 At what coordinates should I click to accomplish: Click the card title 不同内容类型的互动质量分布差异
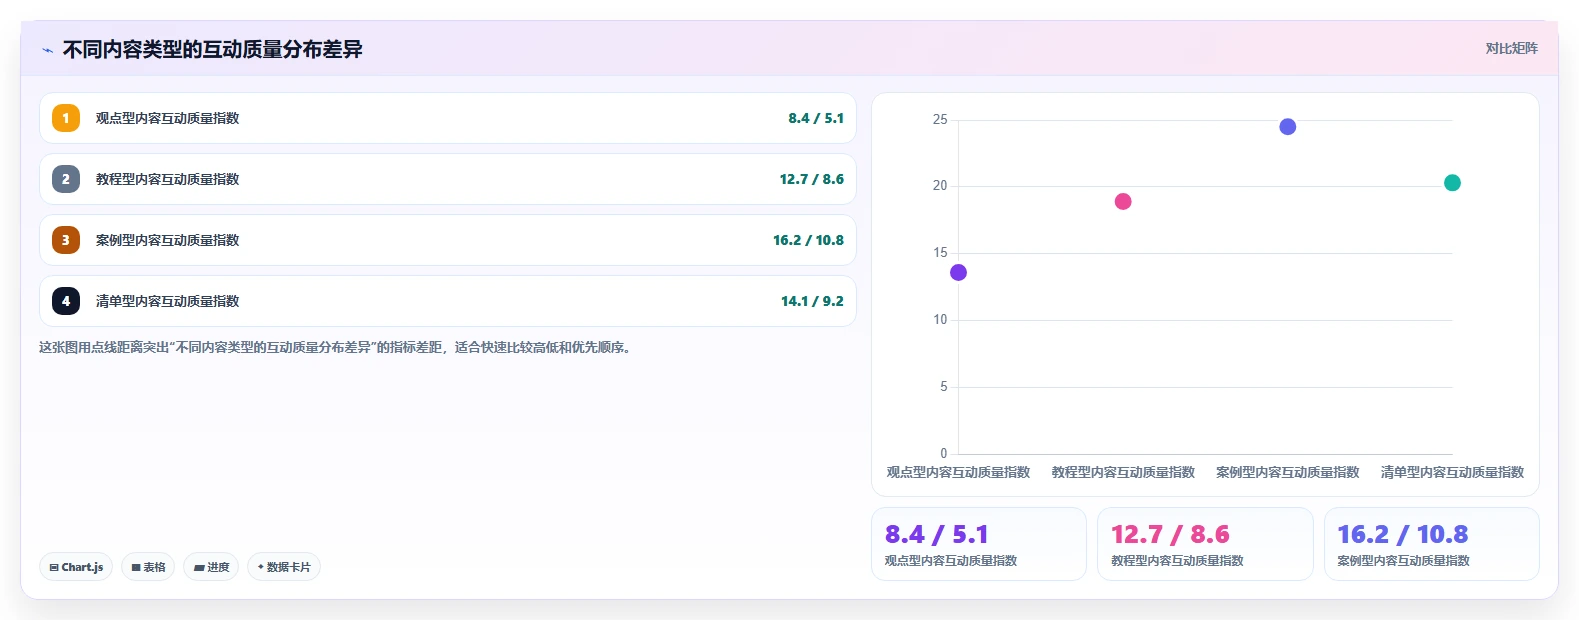click(x=213, y=50)
